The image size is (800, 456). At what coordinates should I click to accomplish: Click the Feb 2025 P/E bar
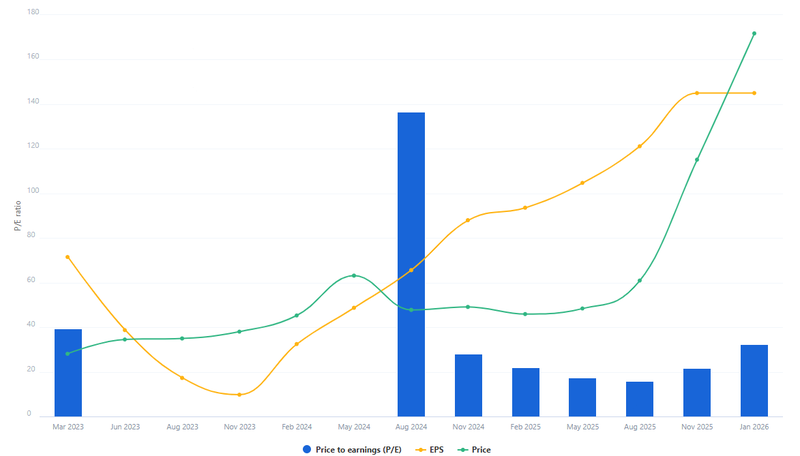[x=525, y=392]
